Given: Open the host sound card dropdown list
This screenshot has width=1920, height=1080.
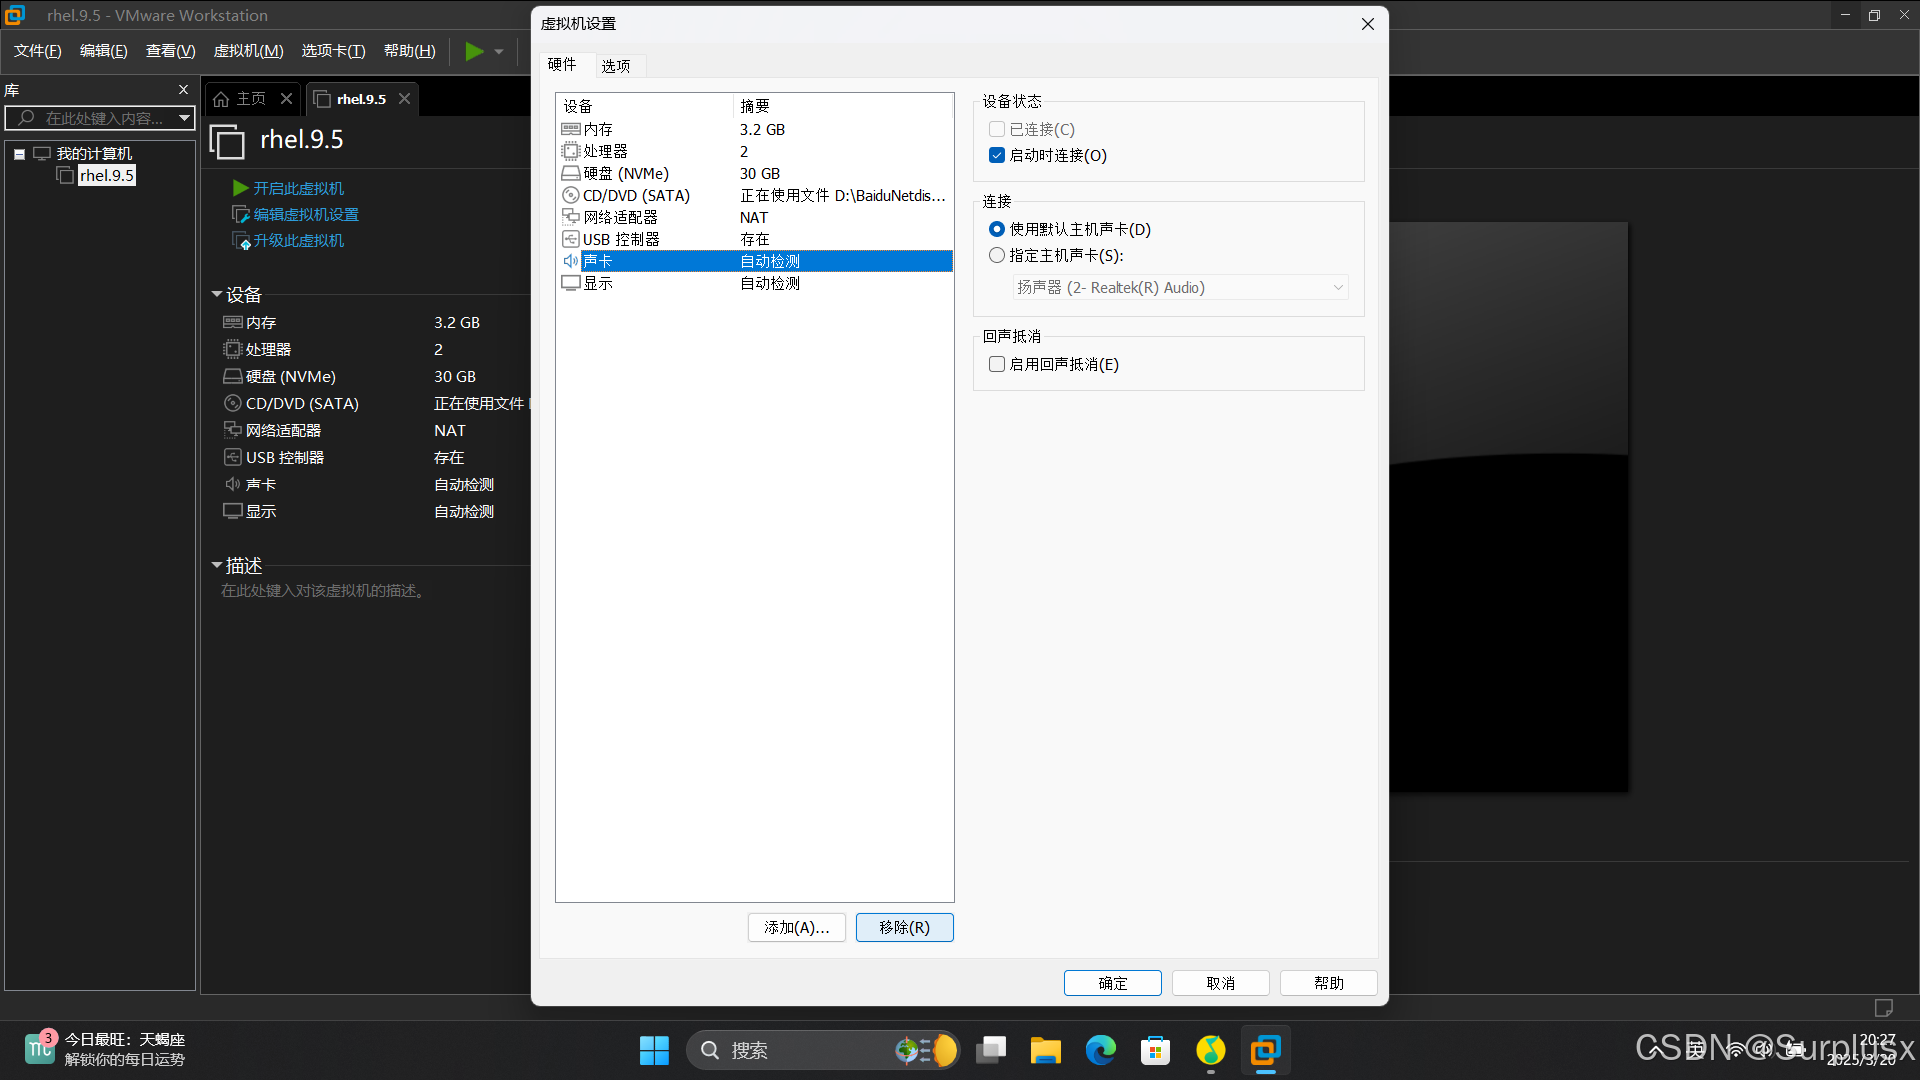Looking at the screenshot, I should pyautogui.click(x=1180, y=288).
